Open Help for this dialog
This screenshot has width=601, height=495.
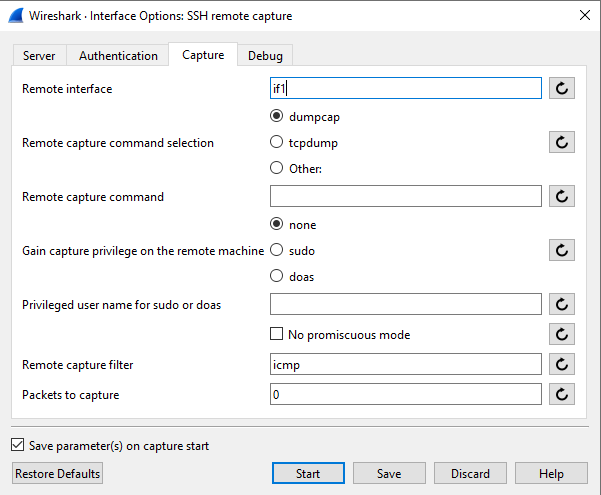click(551, 474)
